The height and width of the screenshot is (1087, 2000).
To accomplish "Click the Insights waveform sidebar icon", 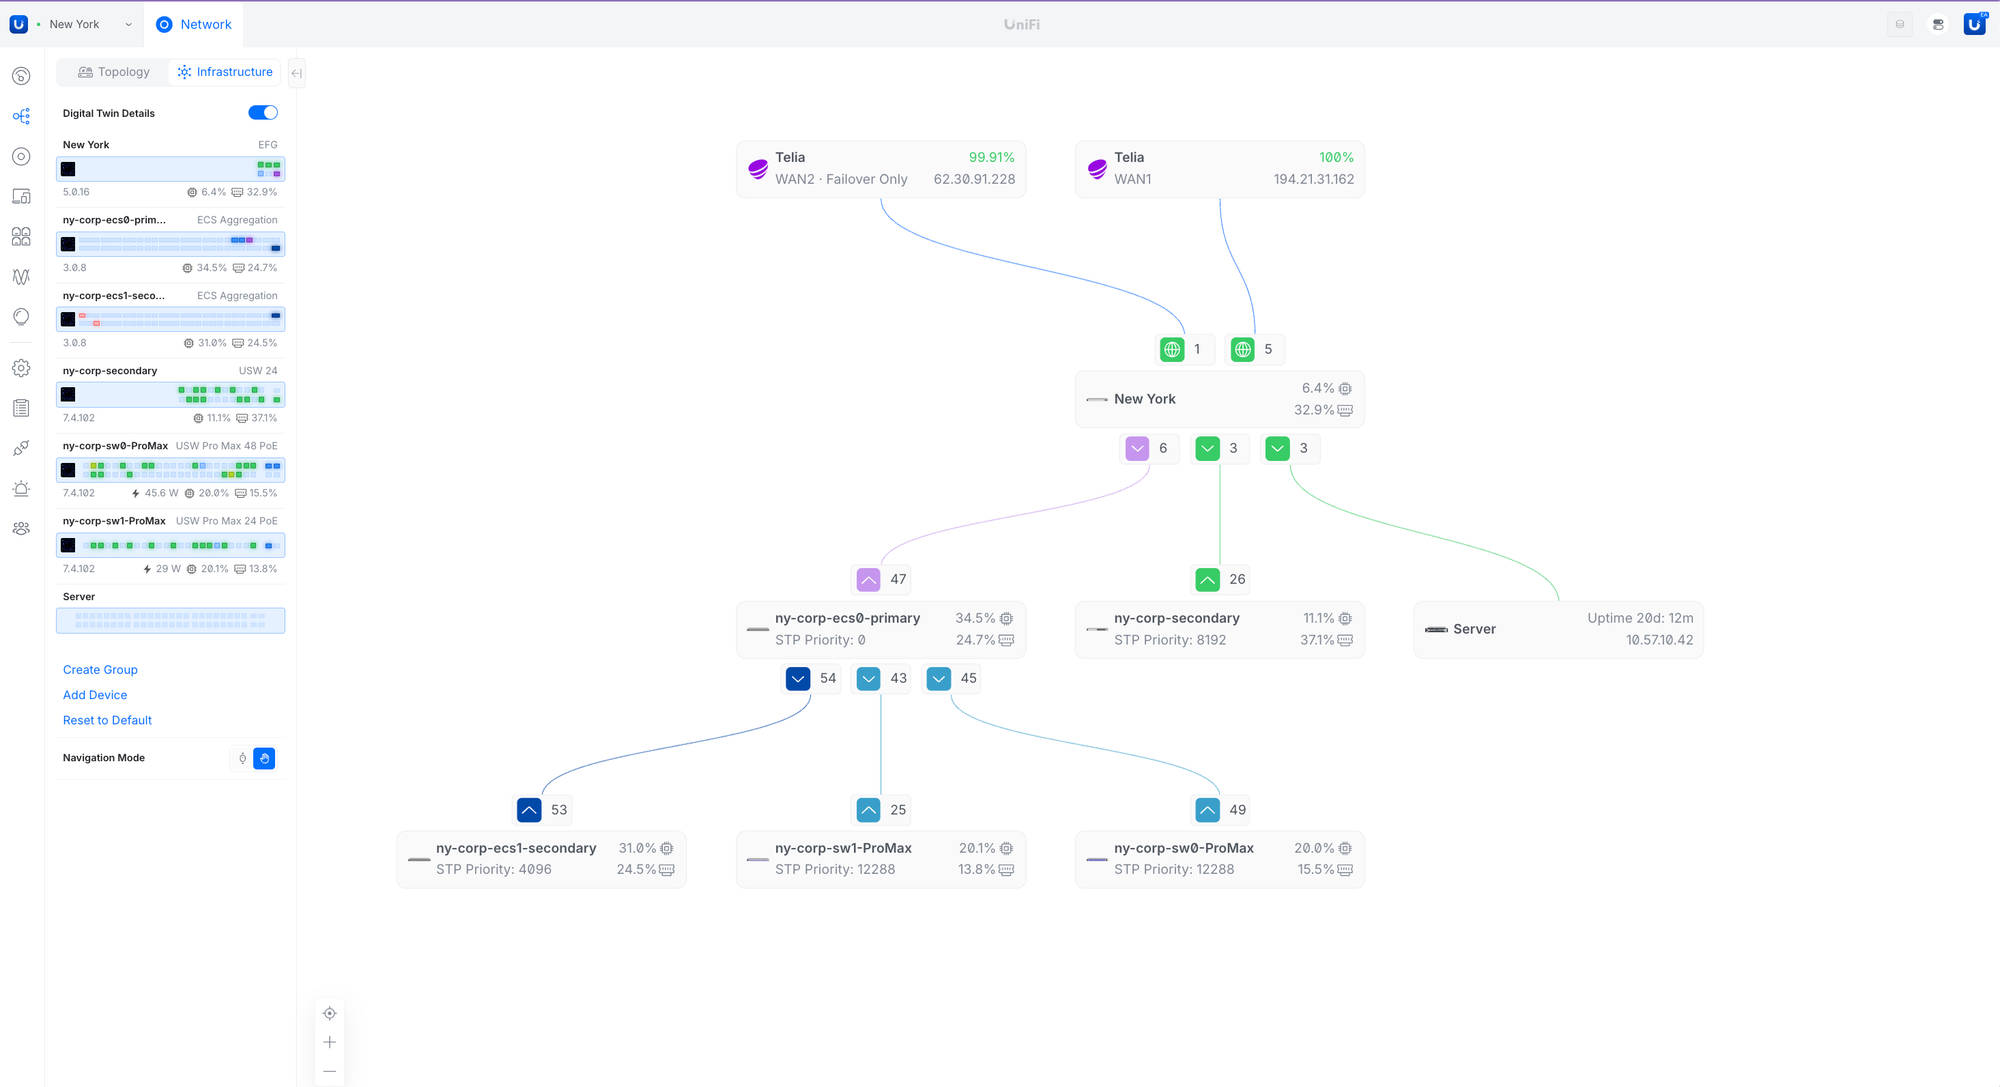I will pos(20,277).
